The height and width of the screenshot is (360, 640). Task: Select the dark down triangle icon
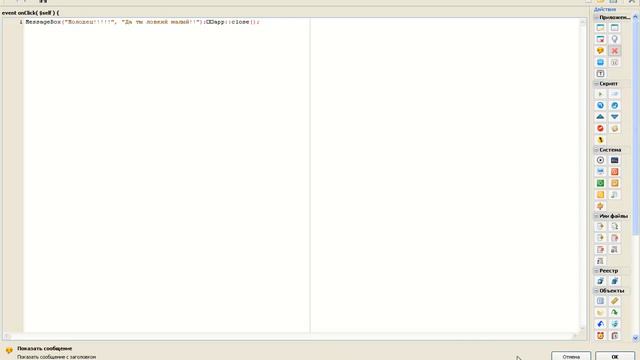[614, 117]
